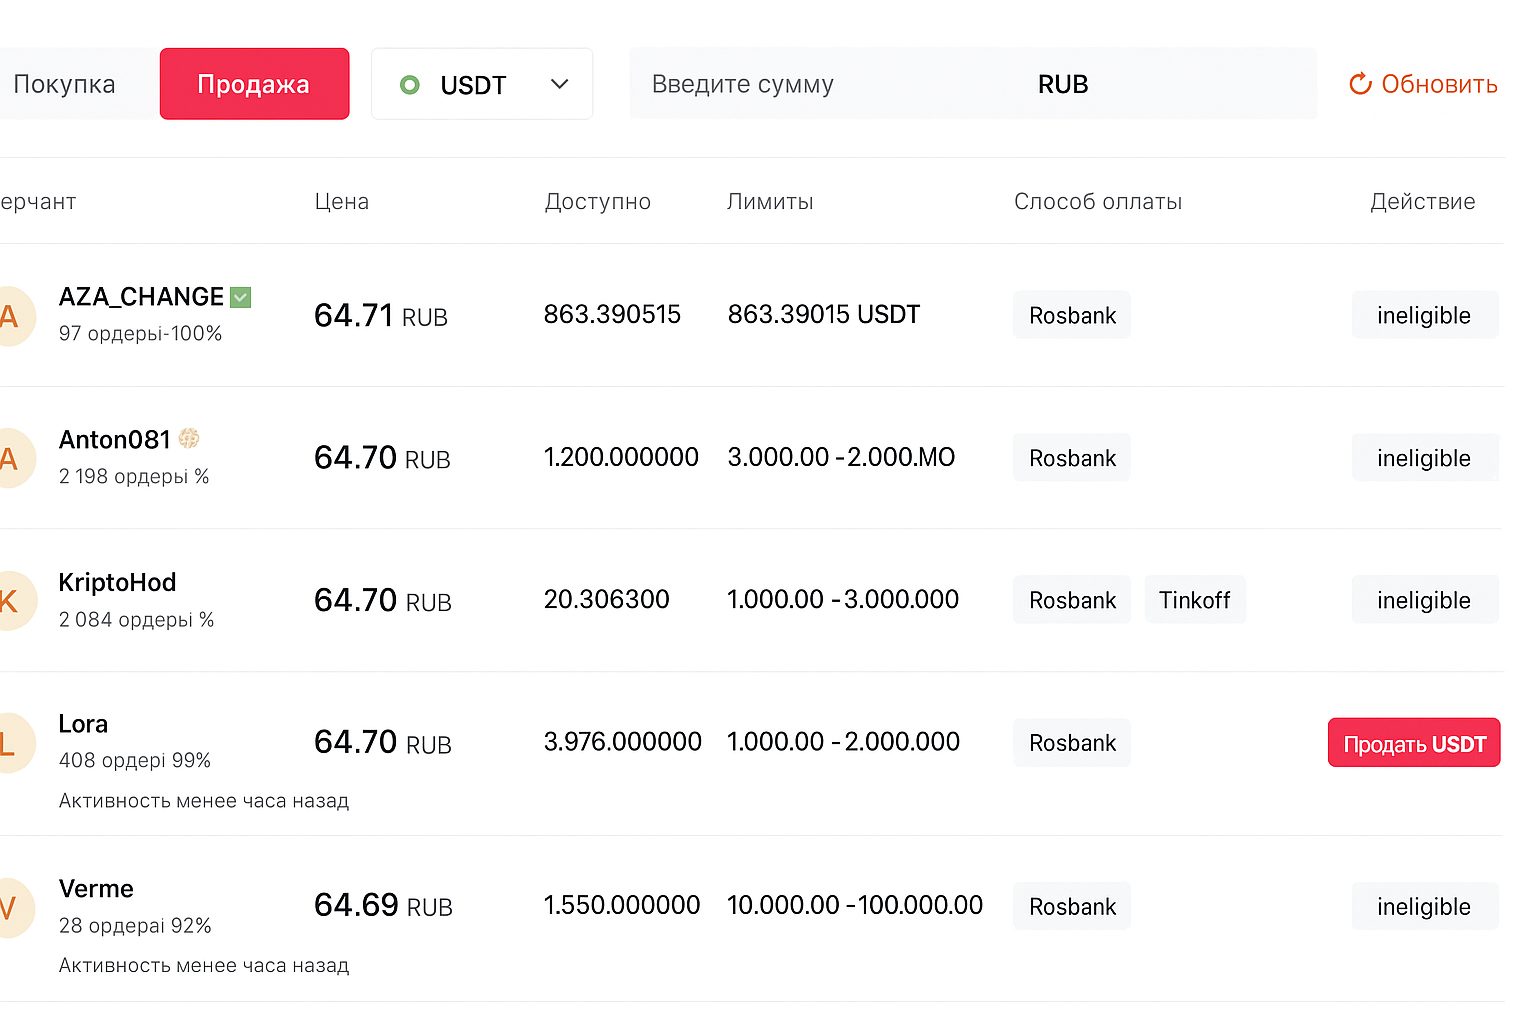Image resolution: width=1536 pixels, height=1024 pixels.
Task: Click the Цена column header
Action: (341, 201)
